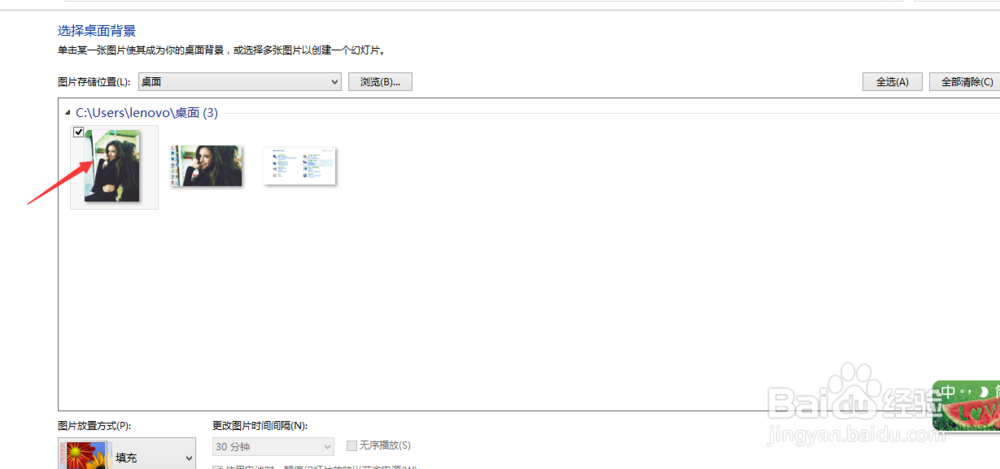Click the 浏览(B)... button
The width and height of the screenshot is (1000, 469).
tap(380, 82)
